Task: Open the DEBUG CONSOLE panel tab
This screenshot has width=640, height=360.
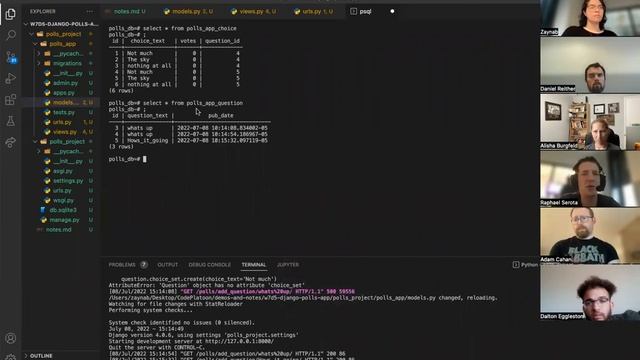Action: click(209, 264)
